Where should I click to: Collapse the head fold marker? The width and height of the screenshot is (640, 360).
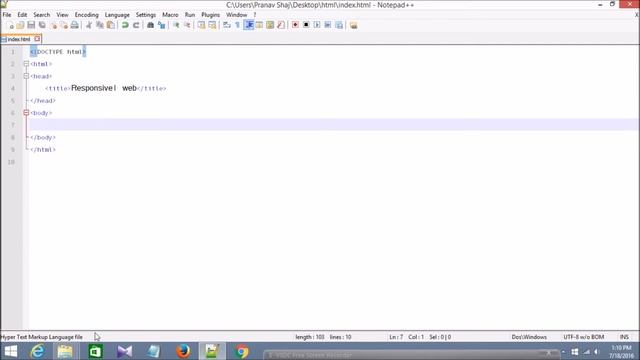[26, 76]
